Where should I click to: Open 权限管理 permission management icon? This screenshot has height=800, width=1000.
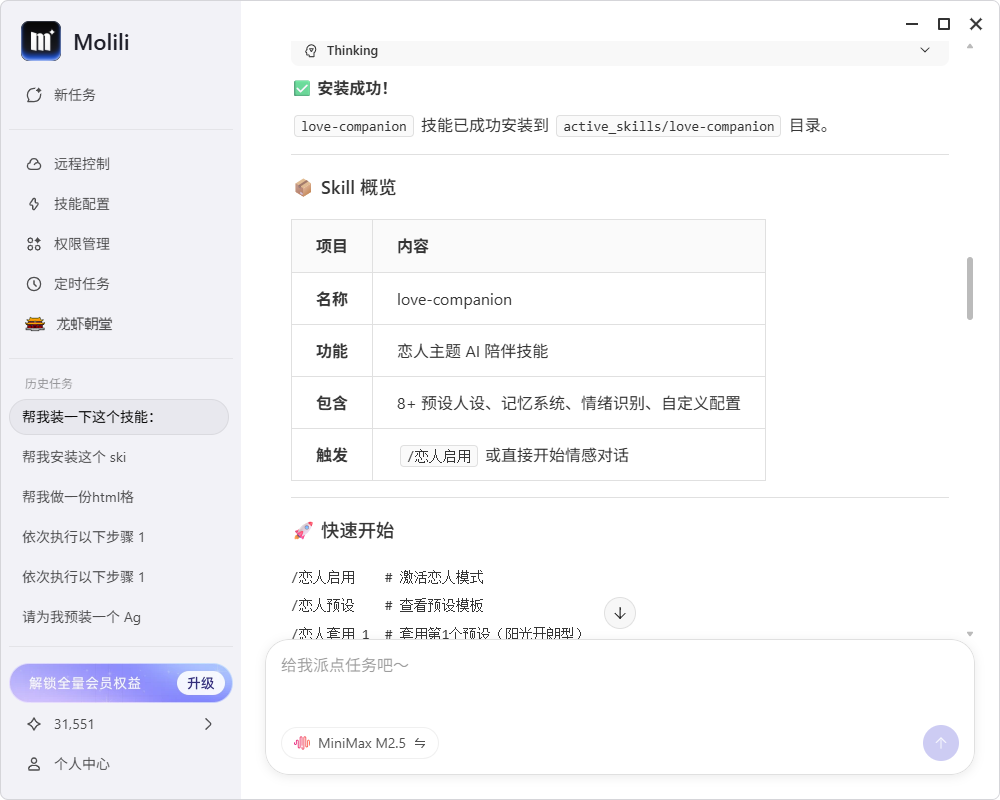34,244
